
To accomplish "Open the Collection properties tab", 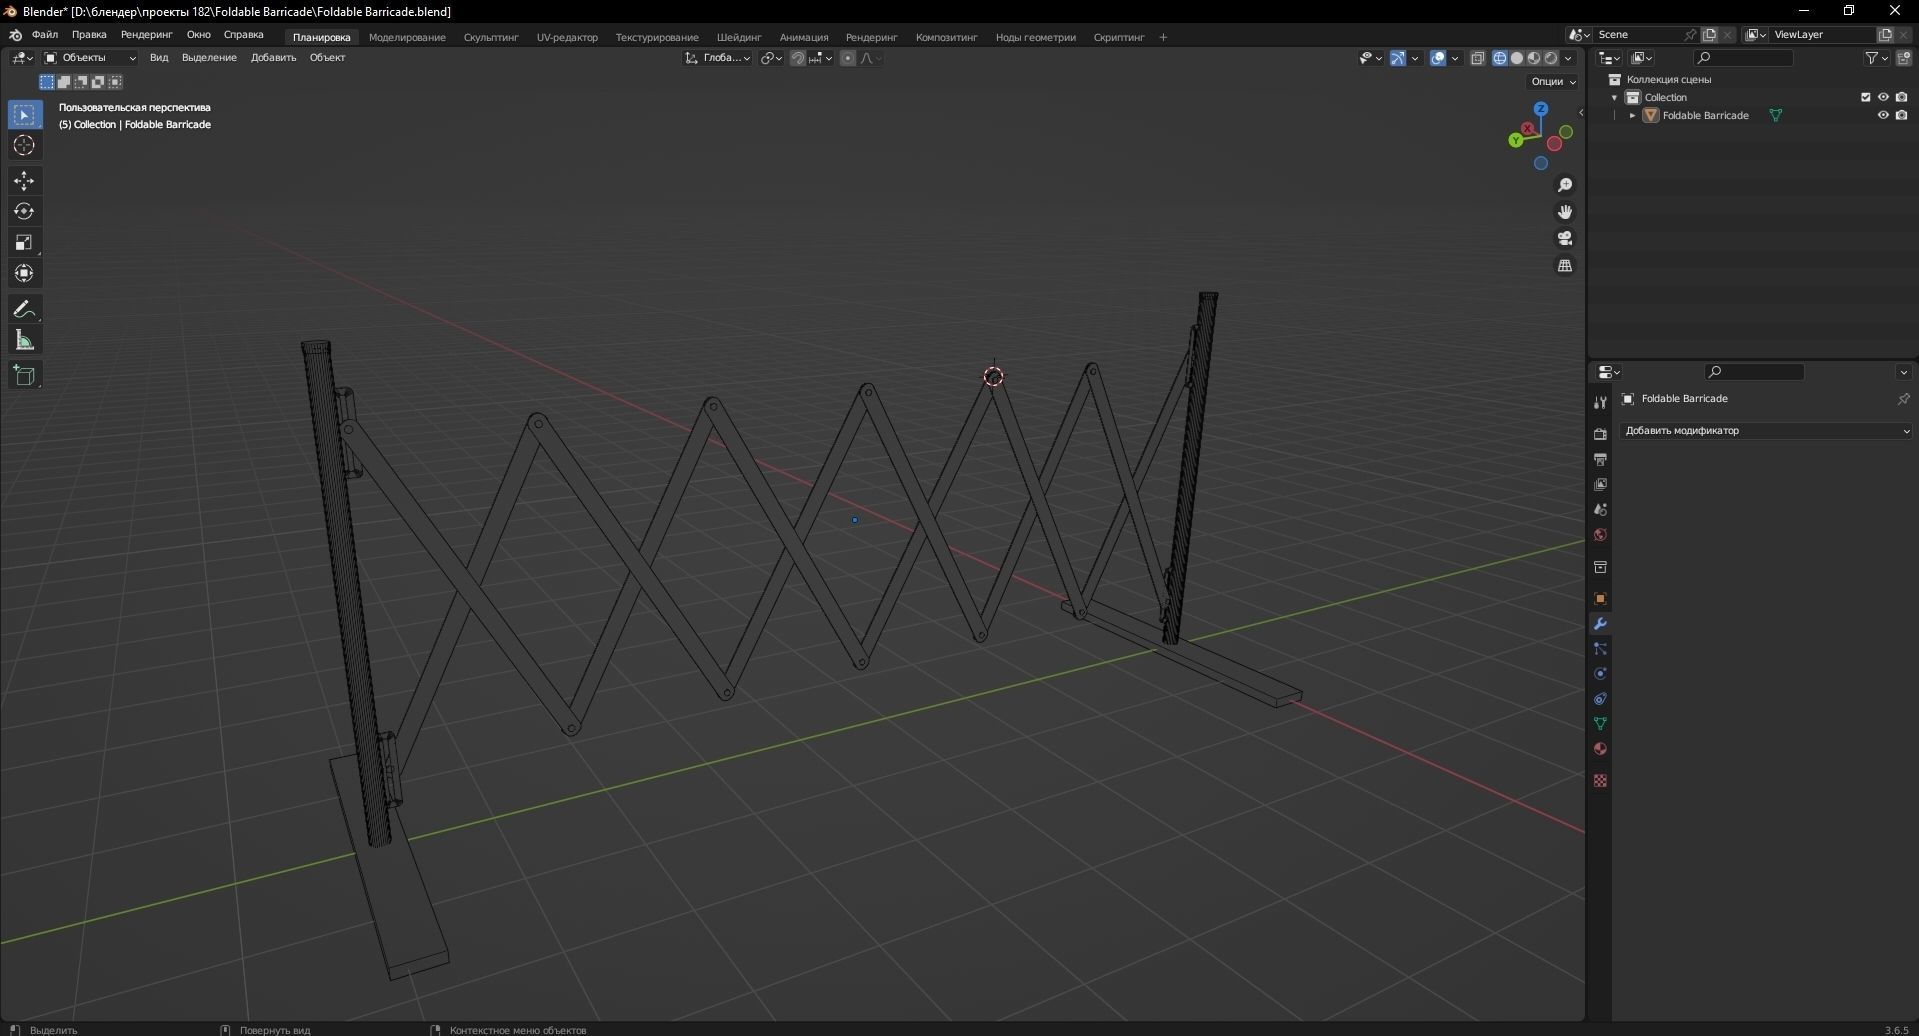I will coord(1600,568).
